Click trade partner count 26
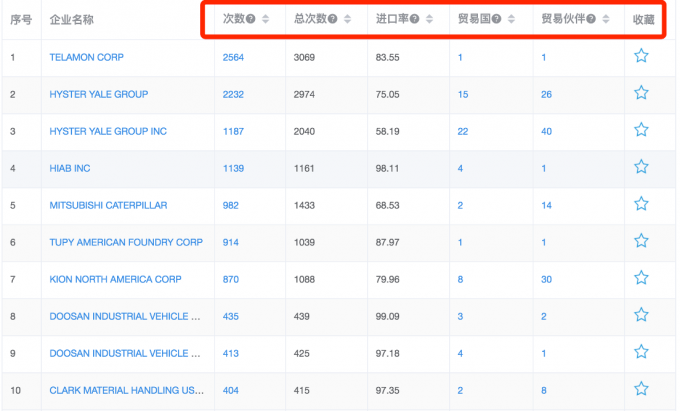 [x=546, y=94]
